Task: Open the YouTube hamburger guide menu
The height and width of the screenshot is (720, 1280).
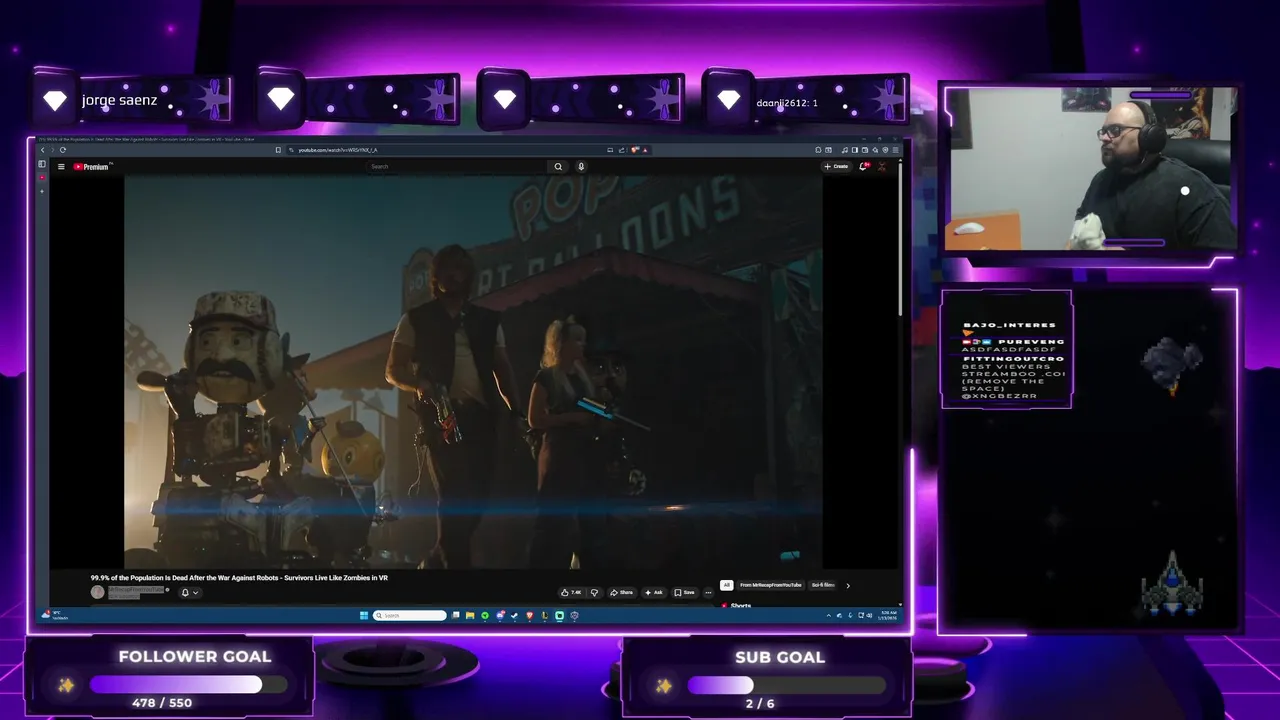Action: (61, 167)
